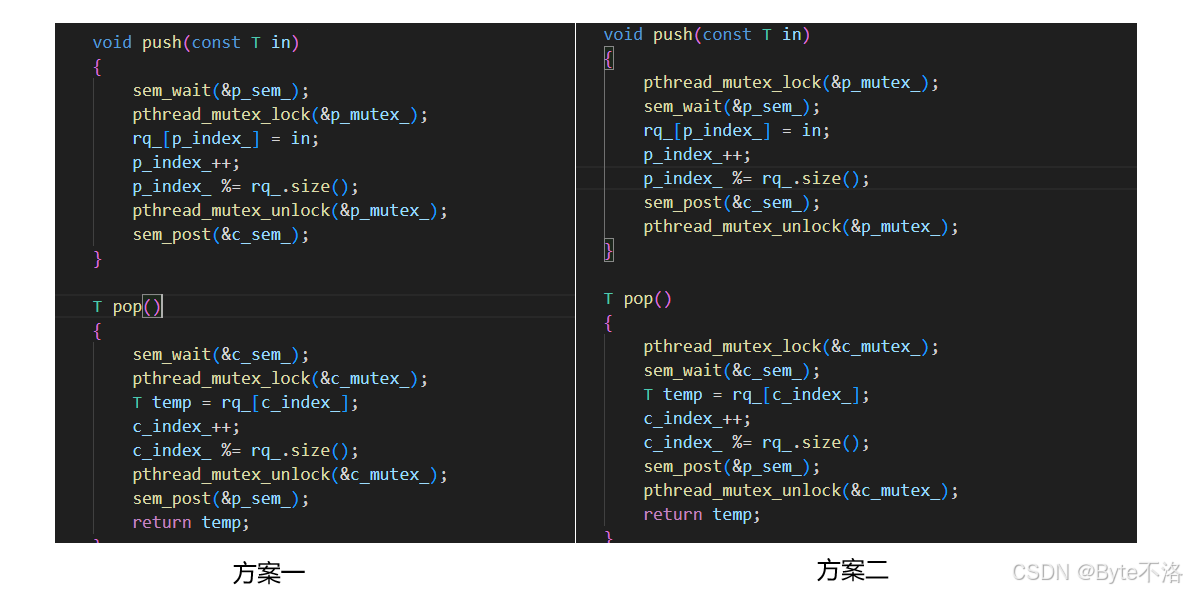Click 'p_index_++;' line in 方案二 code
Viewport: 1187px width, 592px height.
point(697,155)
